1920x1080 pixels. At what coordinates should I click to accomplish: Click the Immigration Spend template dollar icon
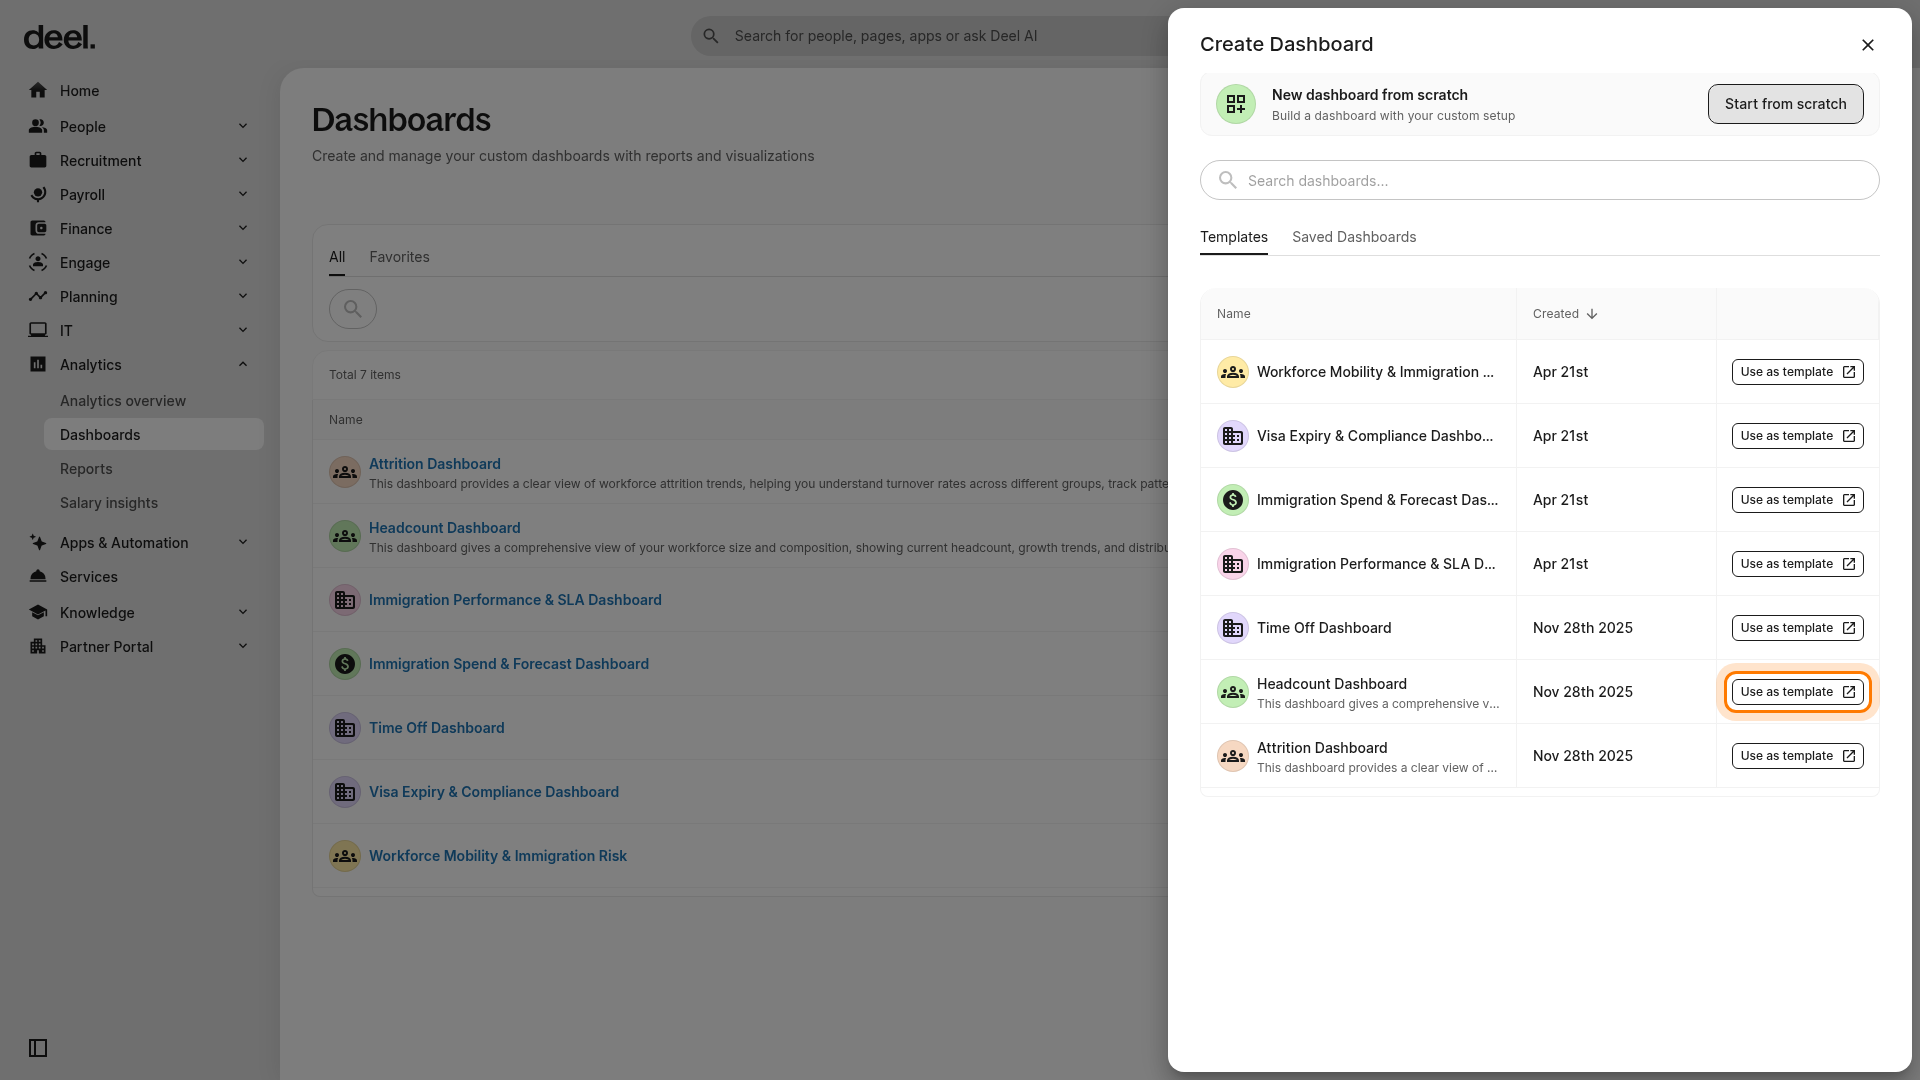1233,500
